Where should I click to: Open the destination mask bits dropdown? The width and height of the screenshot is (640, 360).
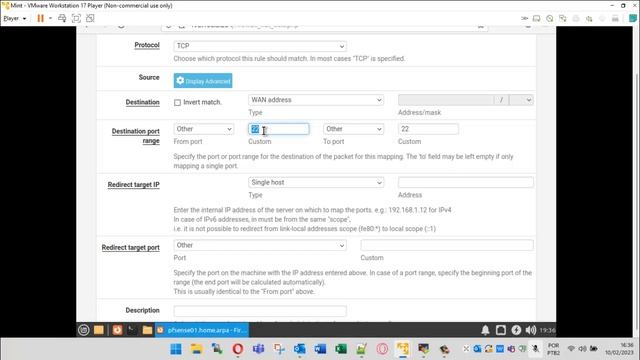click(x=521, y=100)
